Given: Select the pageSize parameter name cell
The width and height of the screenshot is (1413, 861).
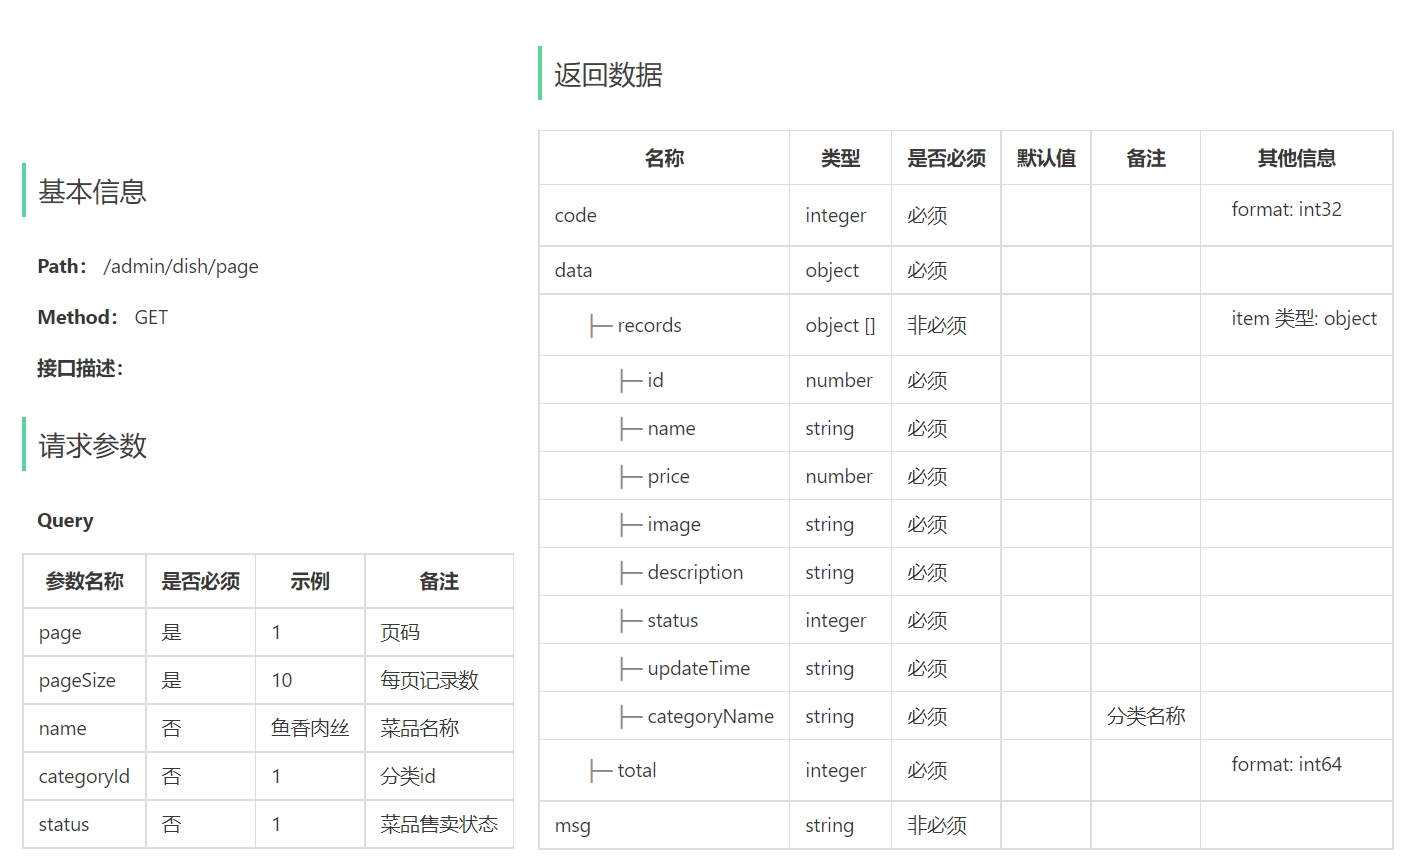Looking at the screenshot, I should coord(85,680).
